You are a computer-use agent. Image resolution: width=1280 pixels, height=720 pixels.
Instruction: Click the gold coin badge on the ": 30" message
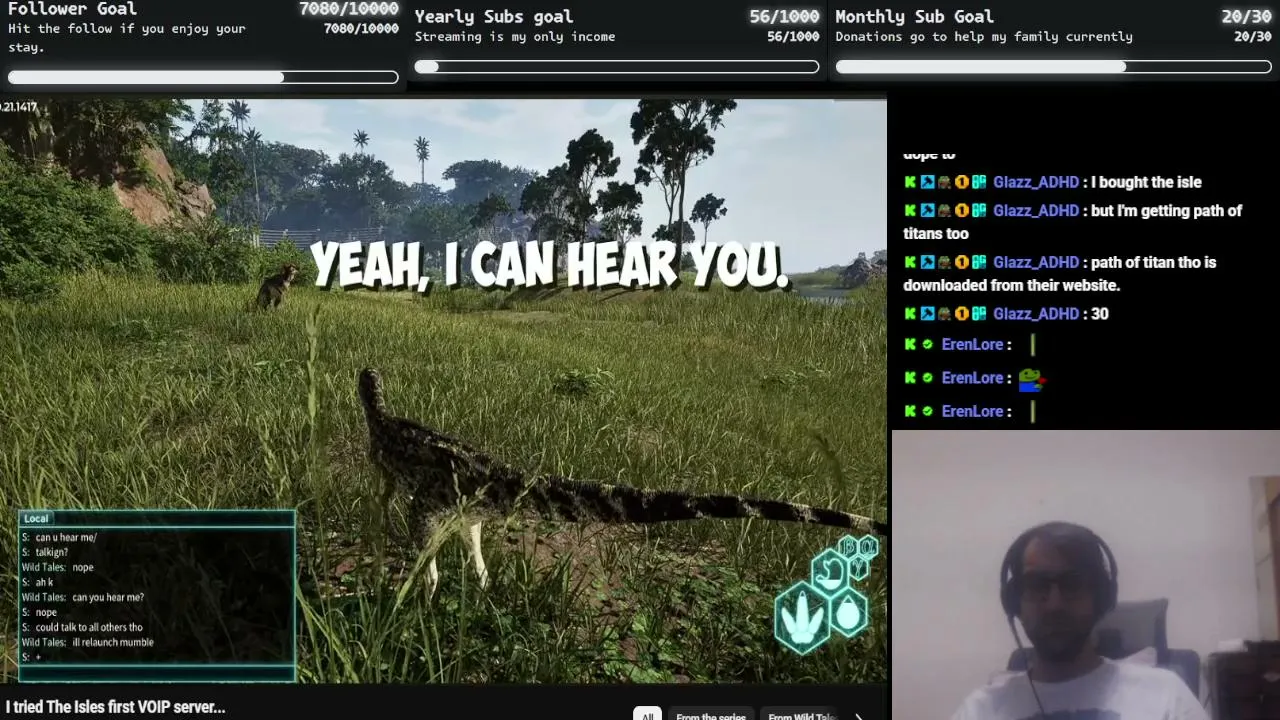click(961, 314)
